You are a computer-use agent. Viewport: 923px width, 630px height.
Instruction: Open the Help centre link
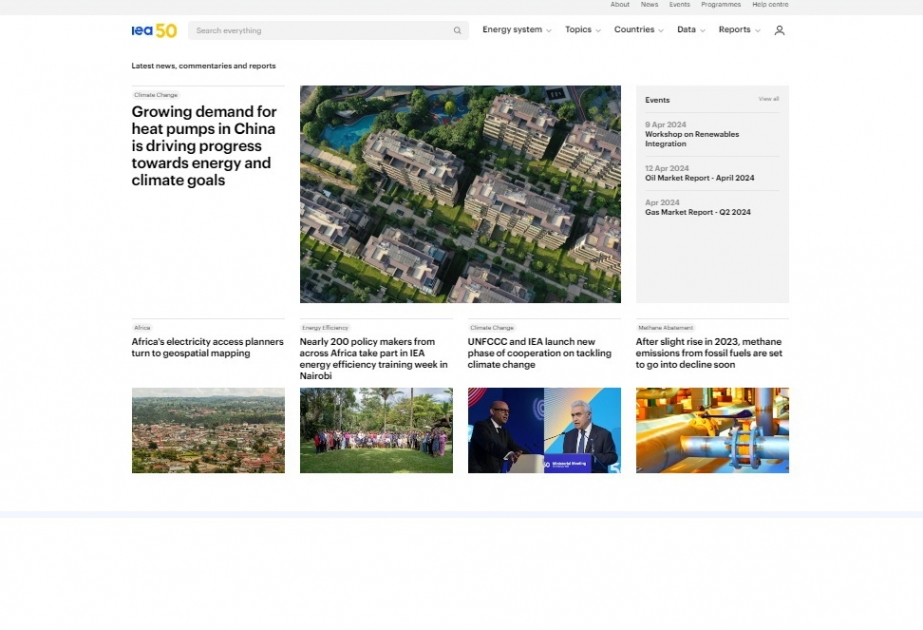(770, 5)
